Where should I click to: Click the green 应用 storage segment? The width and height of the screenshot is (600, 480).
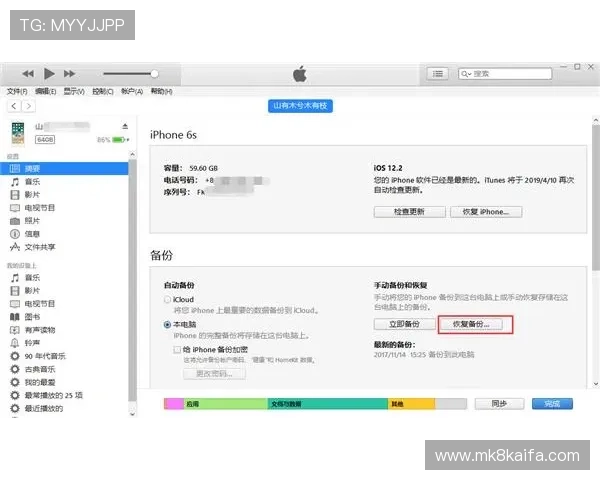tap(226, 403)
